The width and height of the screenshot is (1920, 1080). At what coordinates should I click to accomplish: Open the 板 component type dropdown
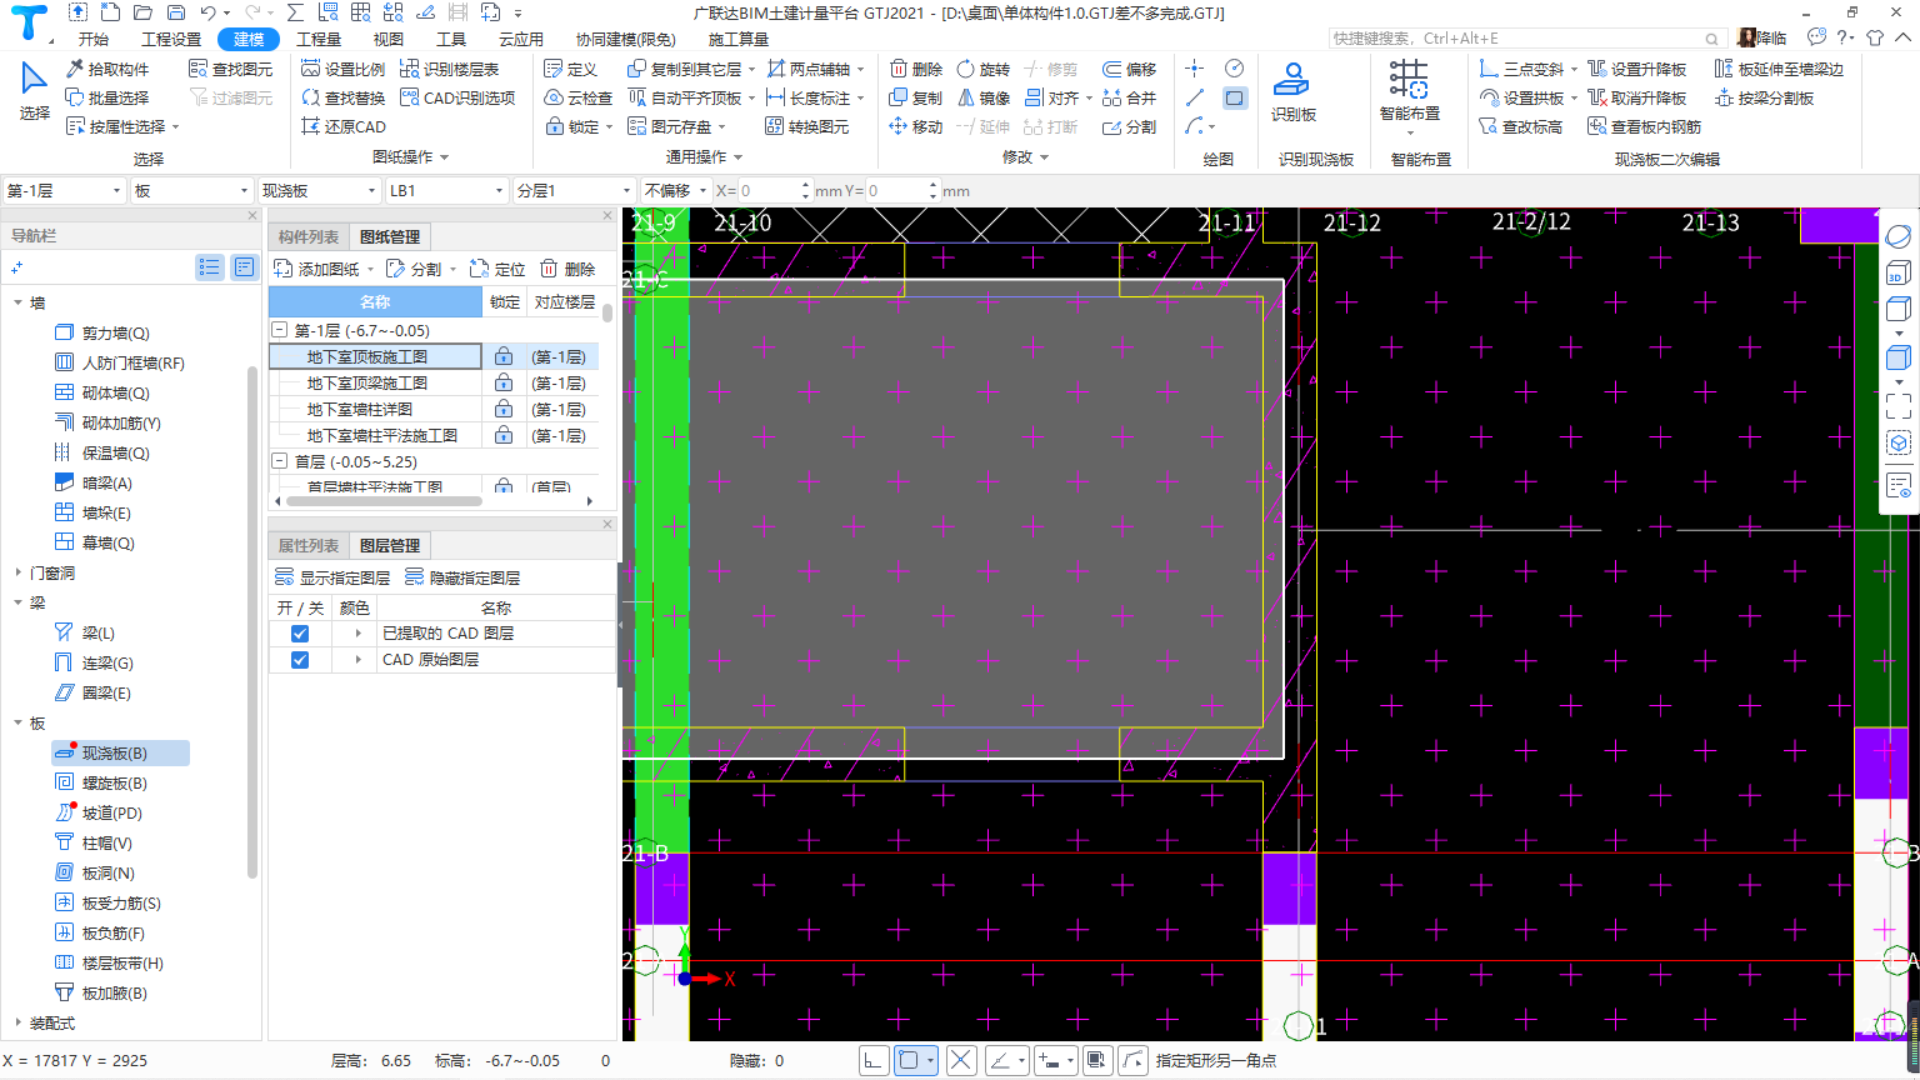click(191, 191)
